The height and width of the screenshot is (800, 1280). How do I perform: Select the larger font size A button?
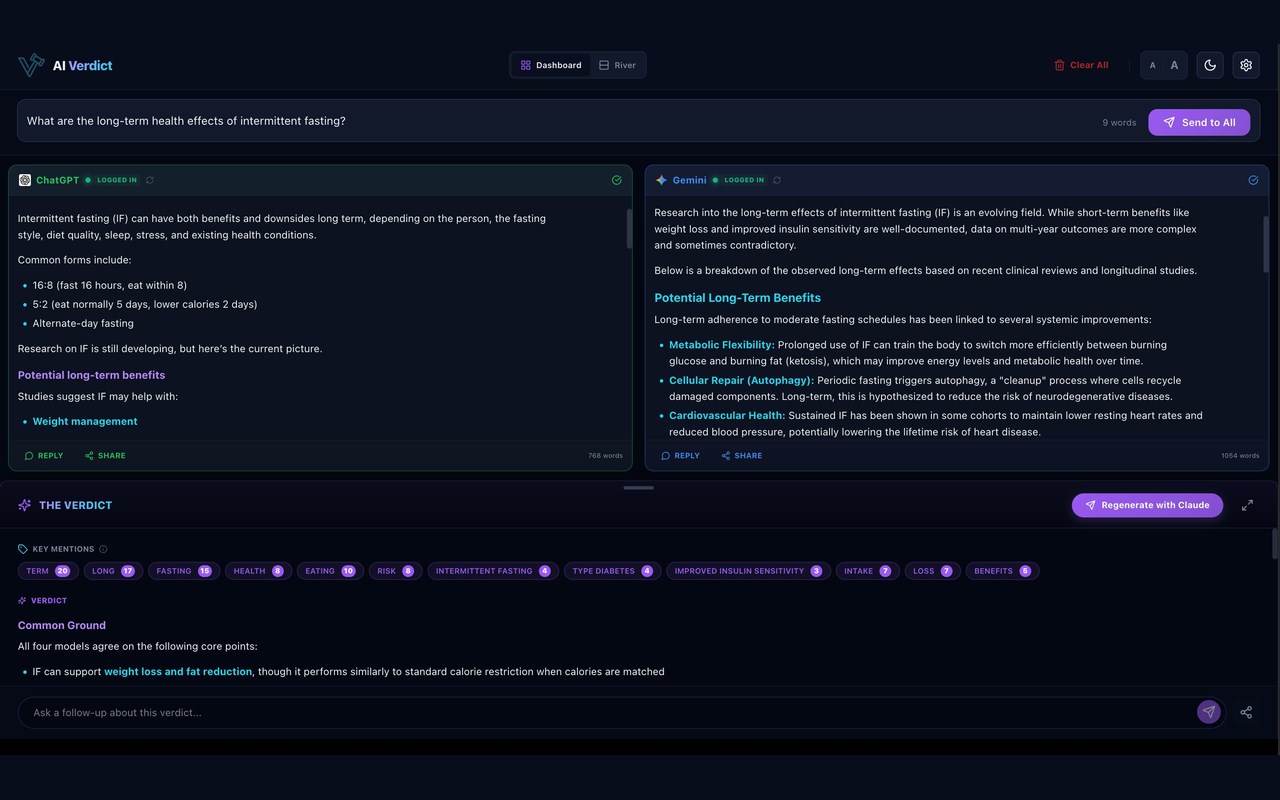click(1174, 65)
